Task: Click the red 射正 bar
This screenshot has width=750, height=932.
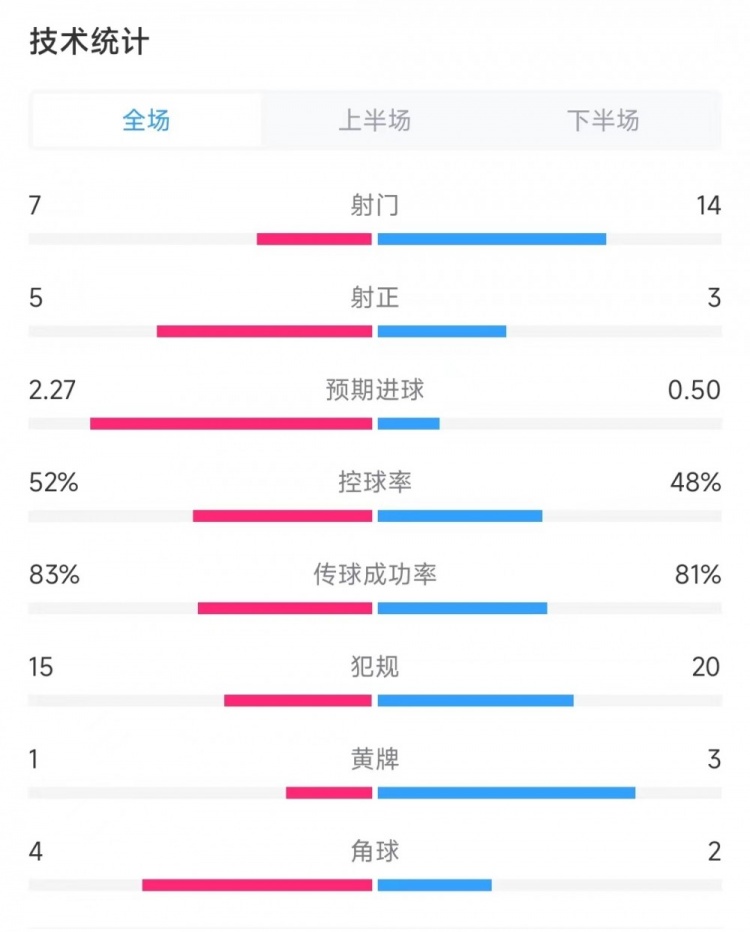Action: 264,331
